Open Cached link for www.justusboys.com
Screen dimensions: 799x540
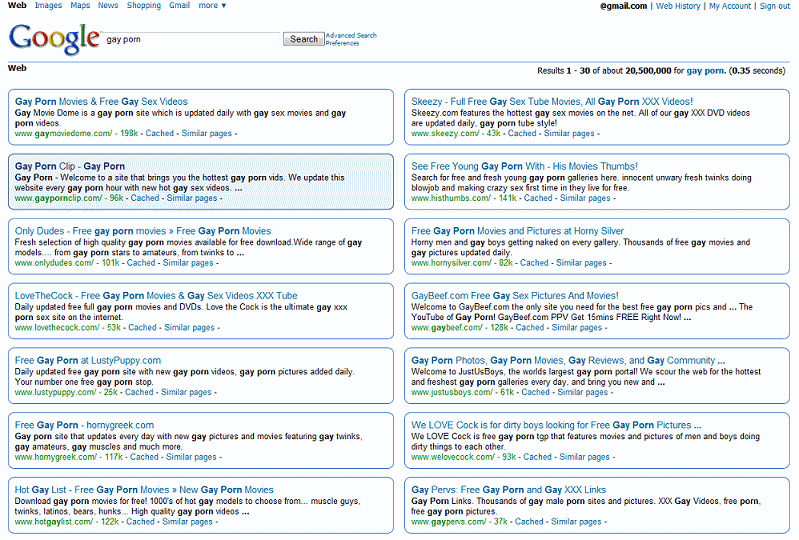pyautogui.click(x=536, y=392)
